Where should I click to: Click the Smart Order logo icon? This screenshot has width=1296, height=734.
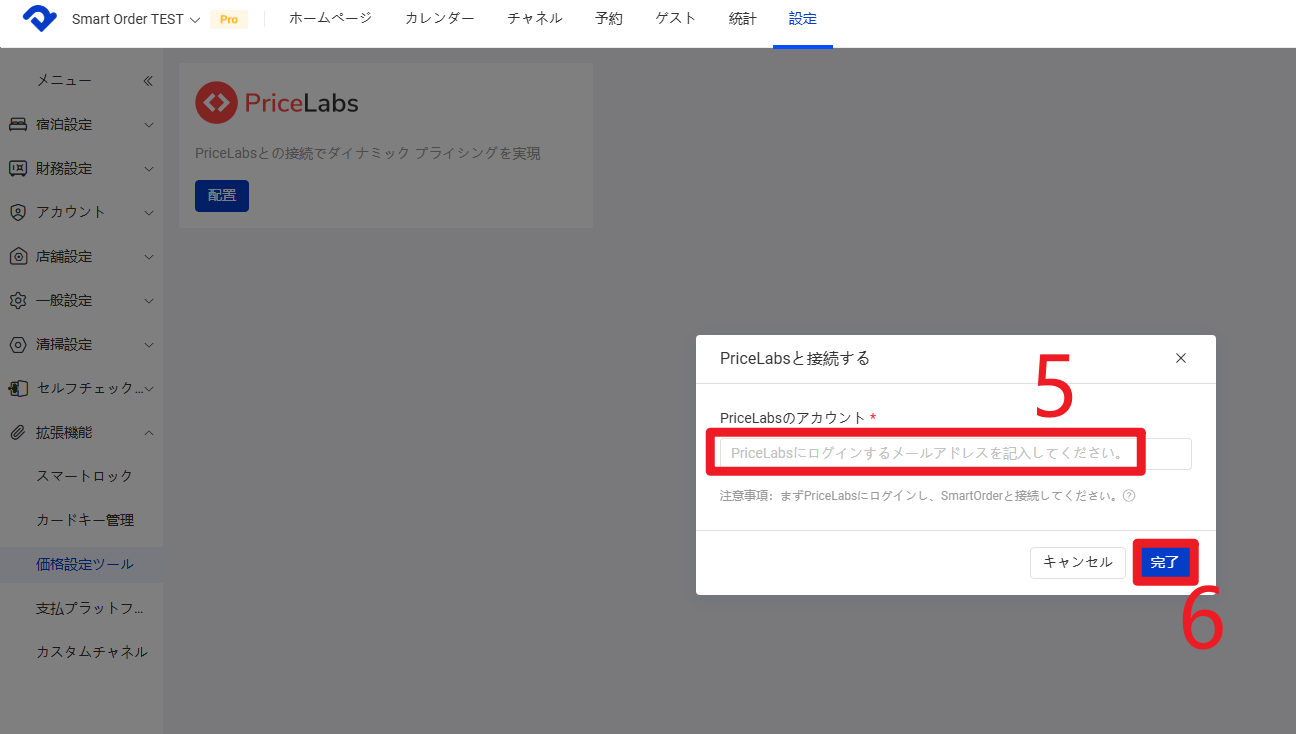click(40, 19)
